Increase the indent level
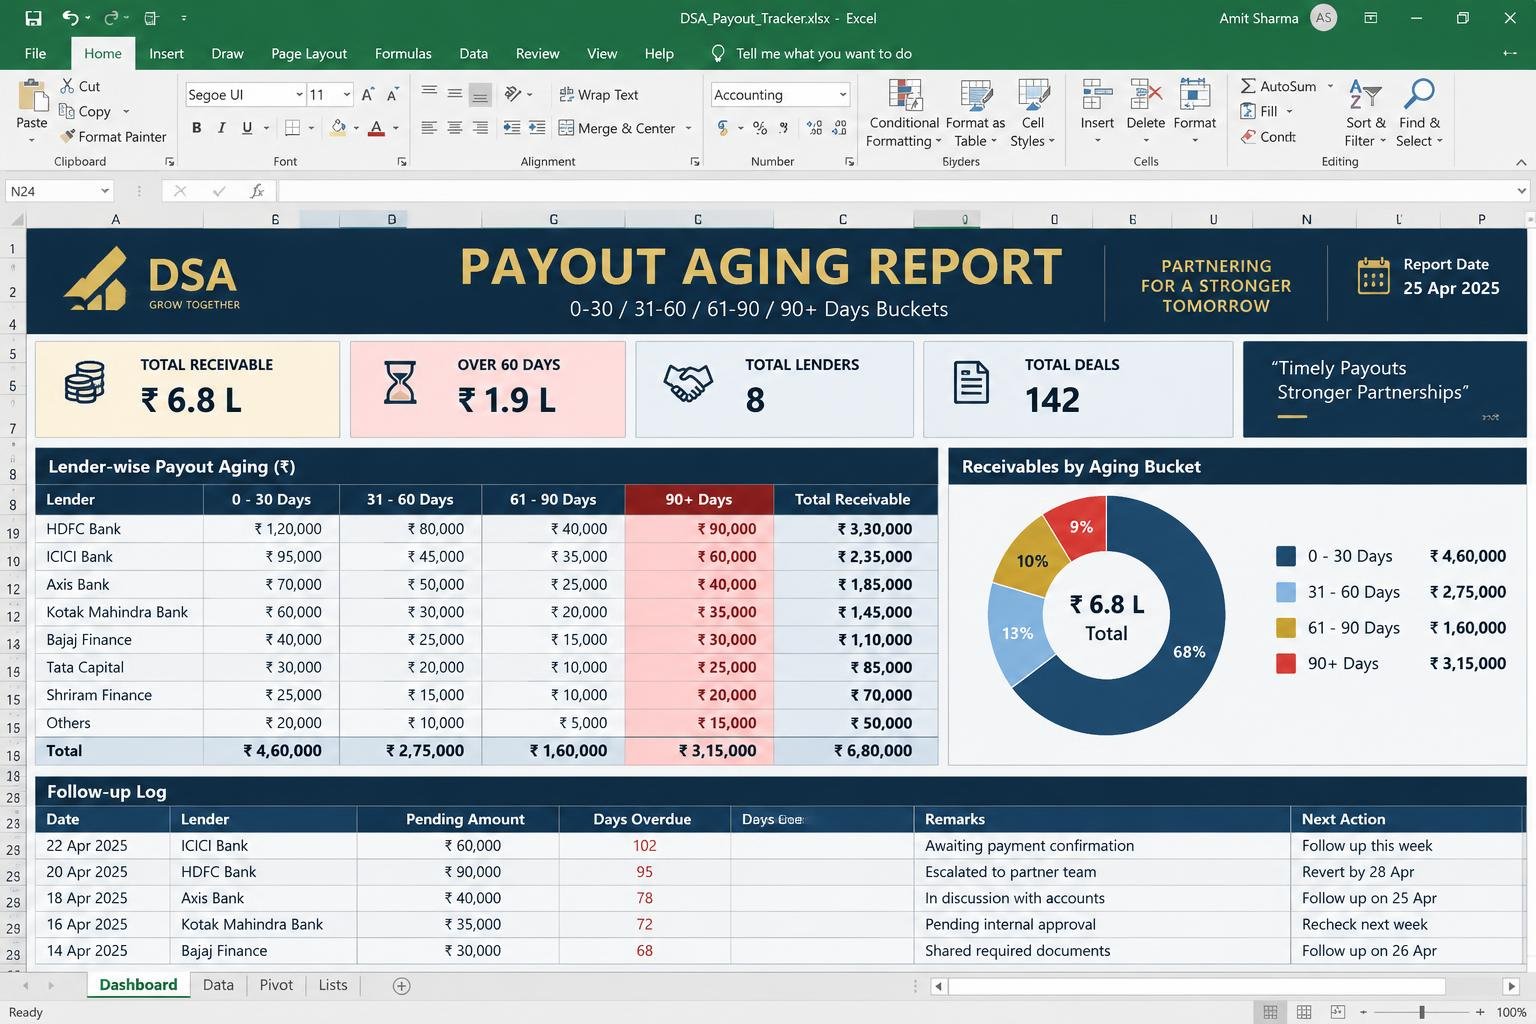1536x1024 pixels. point(537,127)
